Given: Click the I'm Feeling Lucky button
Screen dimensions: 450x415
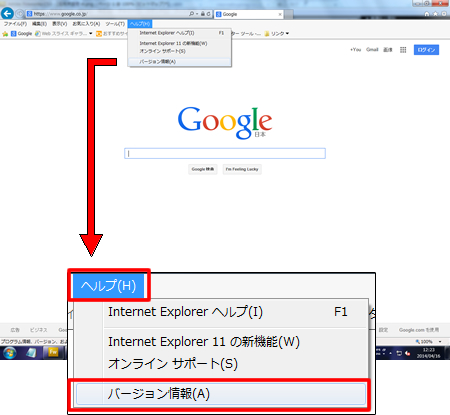Looking at the screenshot, I should 242,169.
